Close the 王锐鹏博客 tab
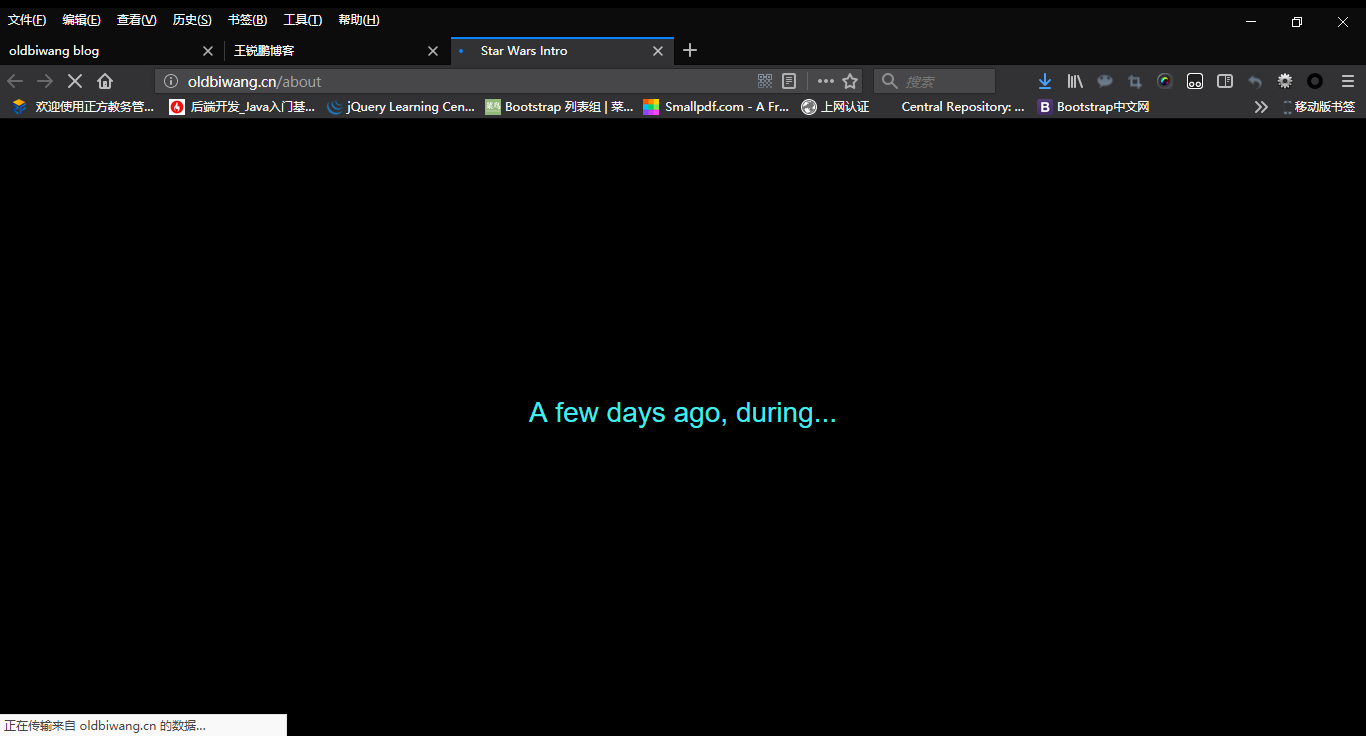The height and width of the screenshot is (736, 1366). point(433,51)
